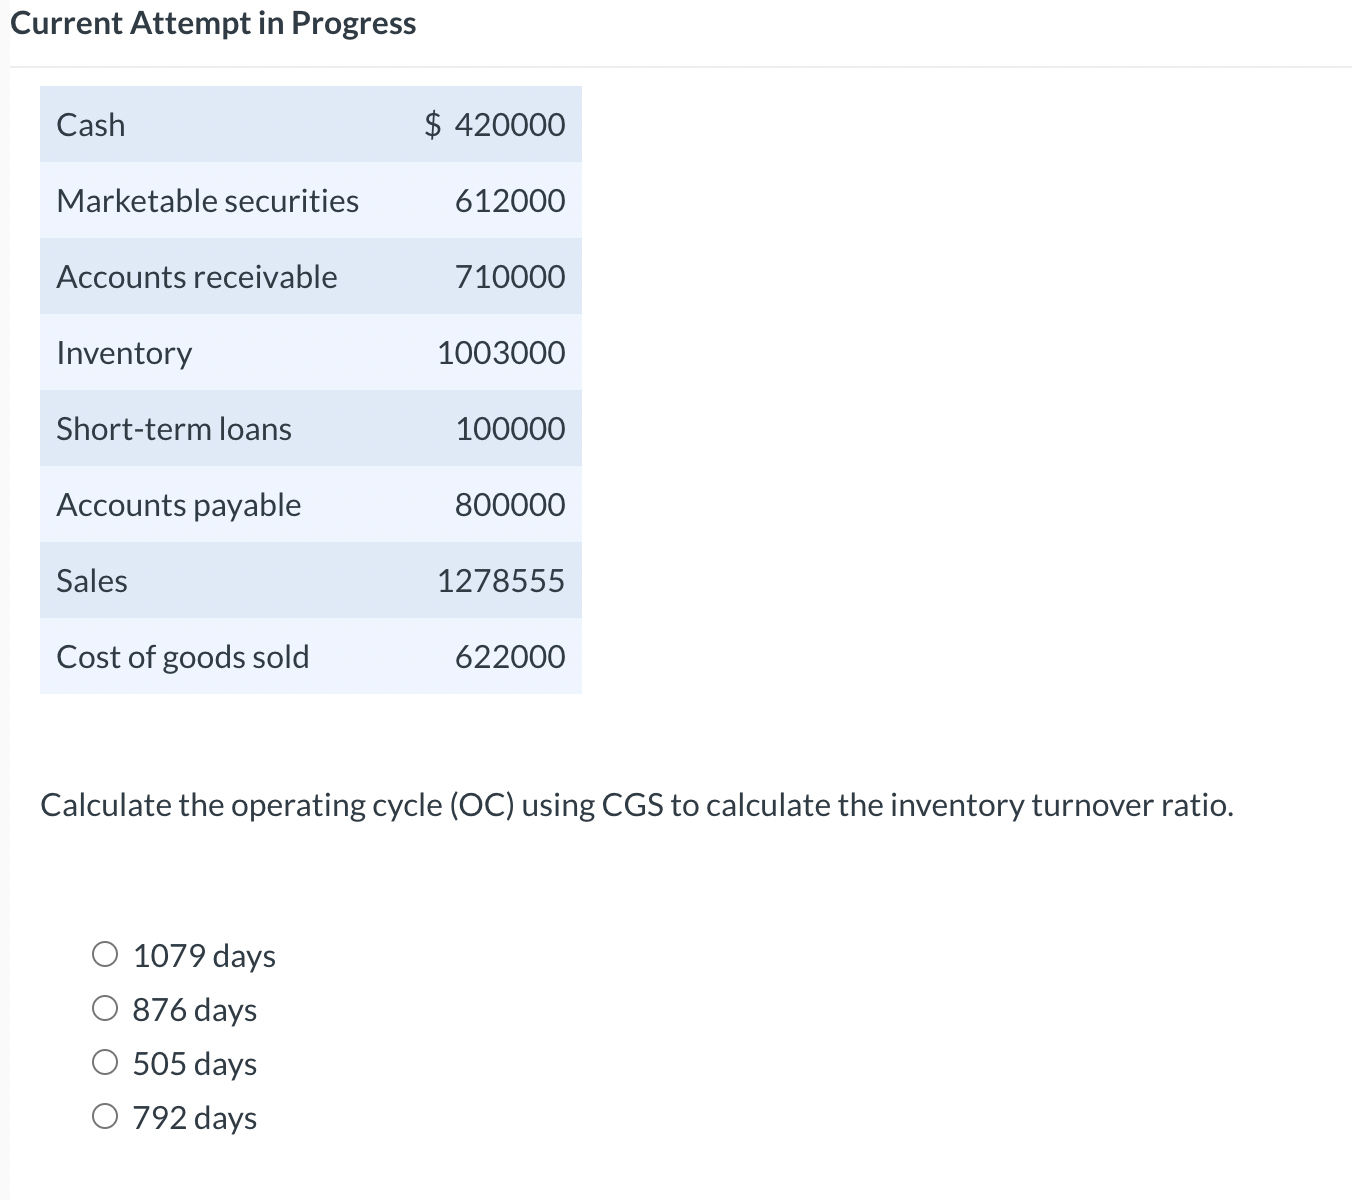The width and height of the screenshot is (1352, 1200).
Task: Click the Short-term loans label
Action: [x=174, y=428]
